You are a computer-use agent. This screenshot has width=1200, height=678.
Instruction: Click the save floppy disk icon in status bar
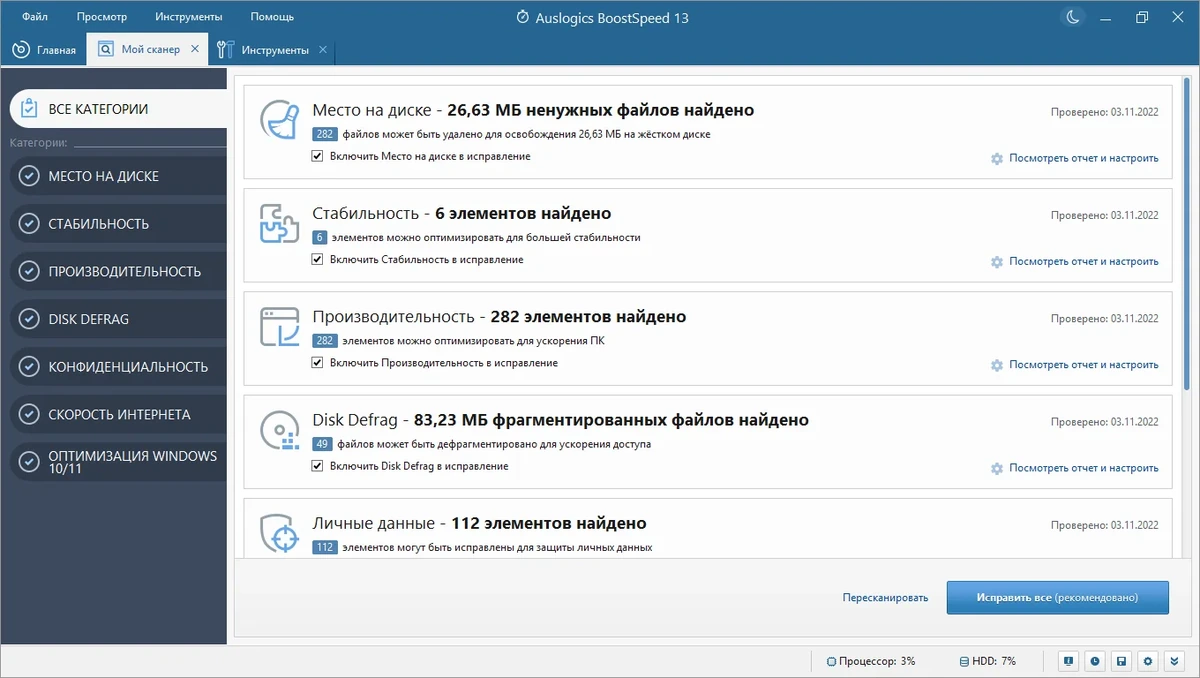tap(1123, 661)
